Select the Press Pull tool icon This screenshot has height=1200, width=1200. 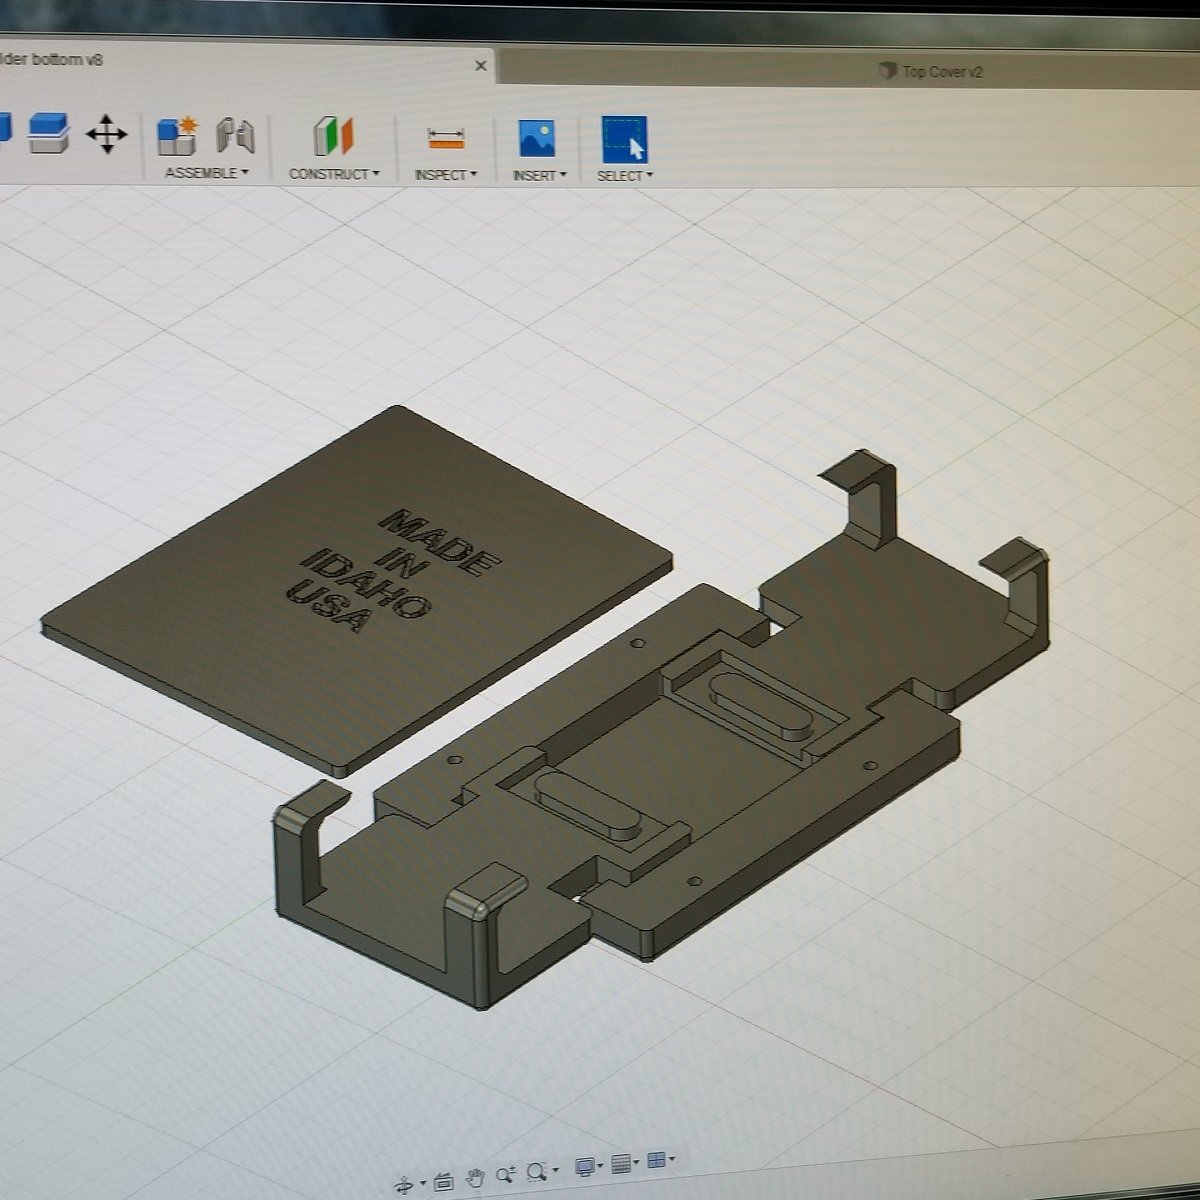coord(48,133)
